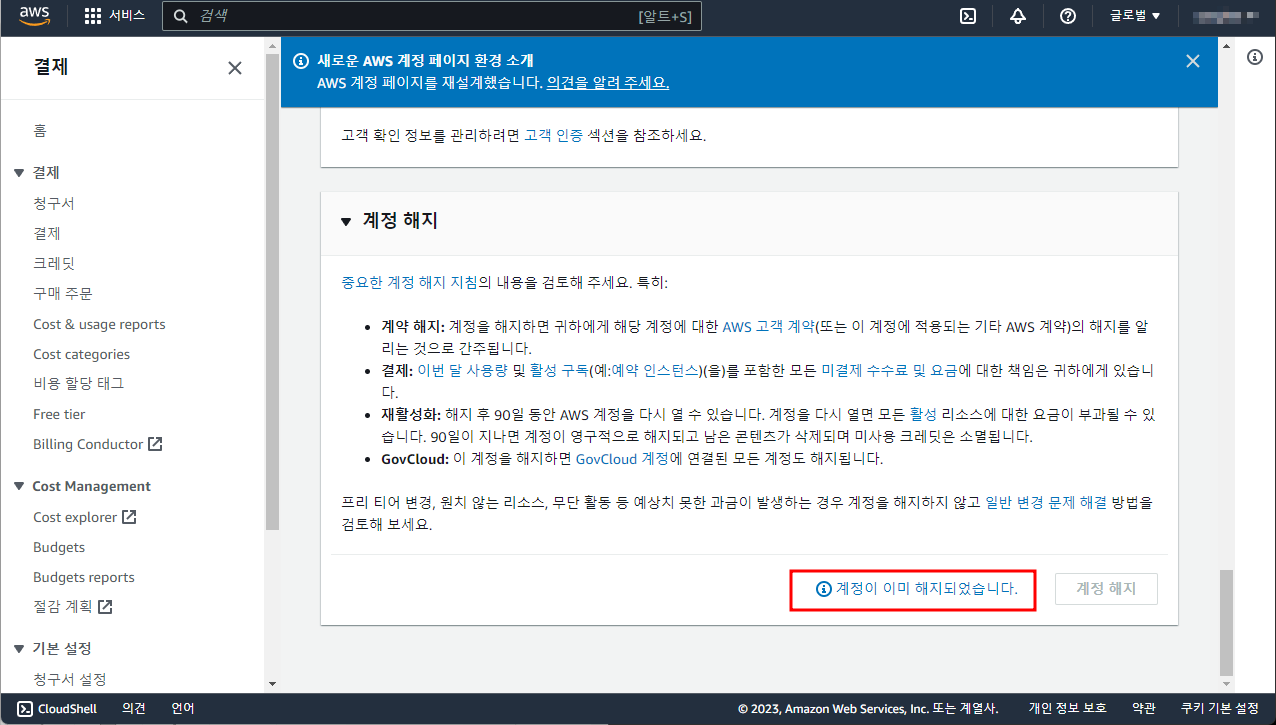The height and width of the screenshot is (725, 1276).
Task: Open 의견 in the footer
Action: point(134,708)
